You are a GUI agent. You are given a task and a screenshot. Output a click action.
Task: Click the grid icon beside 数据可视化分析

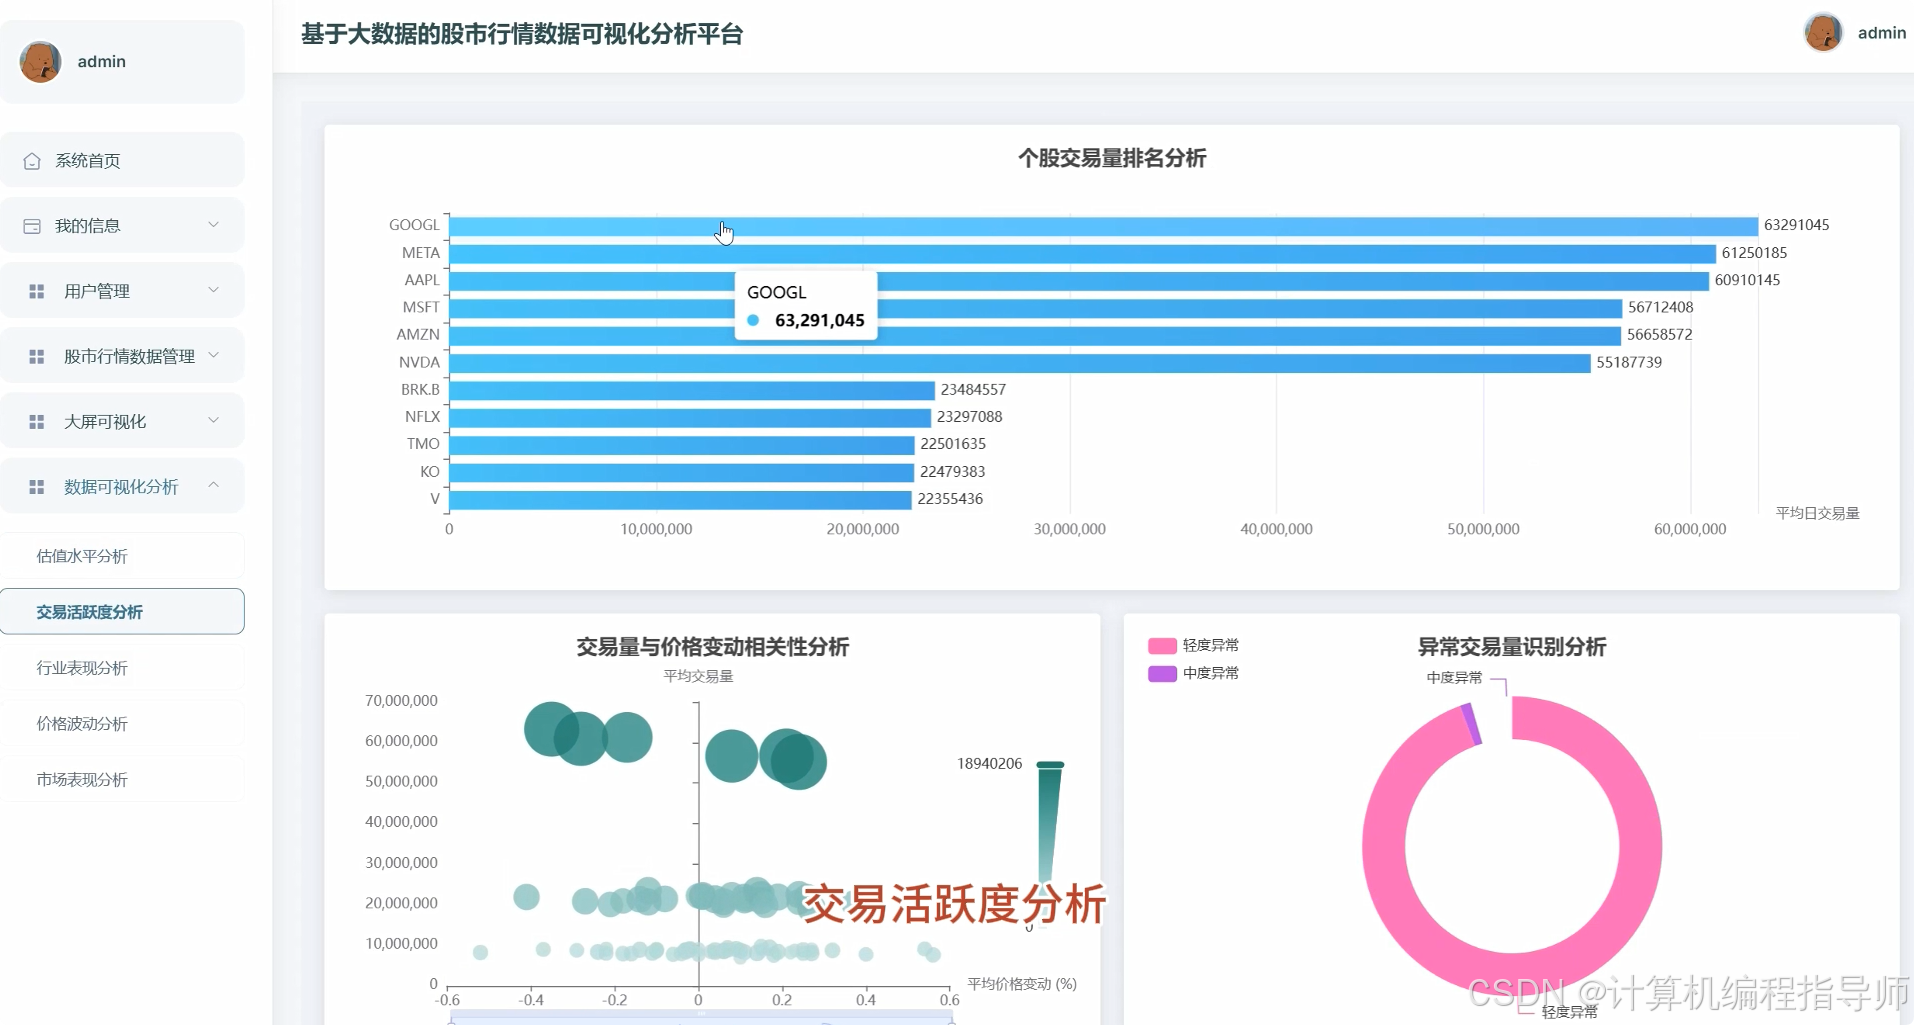(x=37, y=486)
